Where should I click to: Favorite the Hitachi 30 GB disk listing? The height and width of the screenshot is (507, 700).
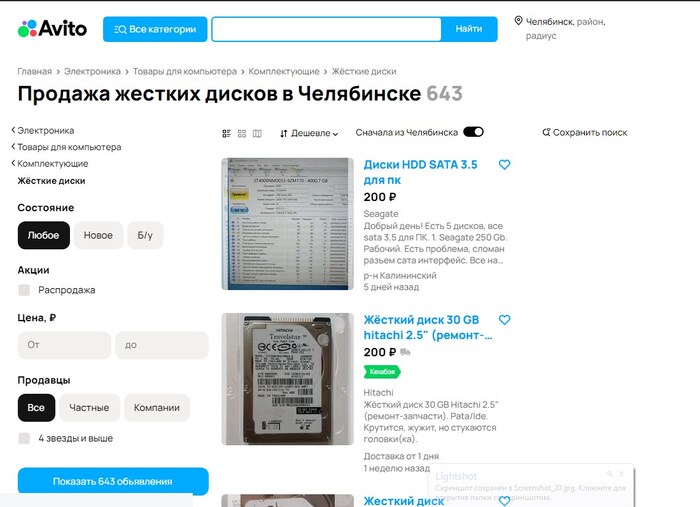(x=504, y=320)
